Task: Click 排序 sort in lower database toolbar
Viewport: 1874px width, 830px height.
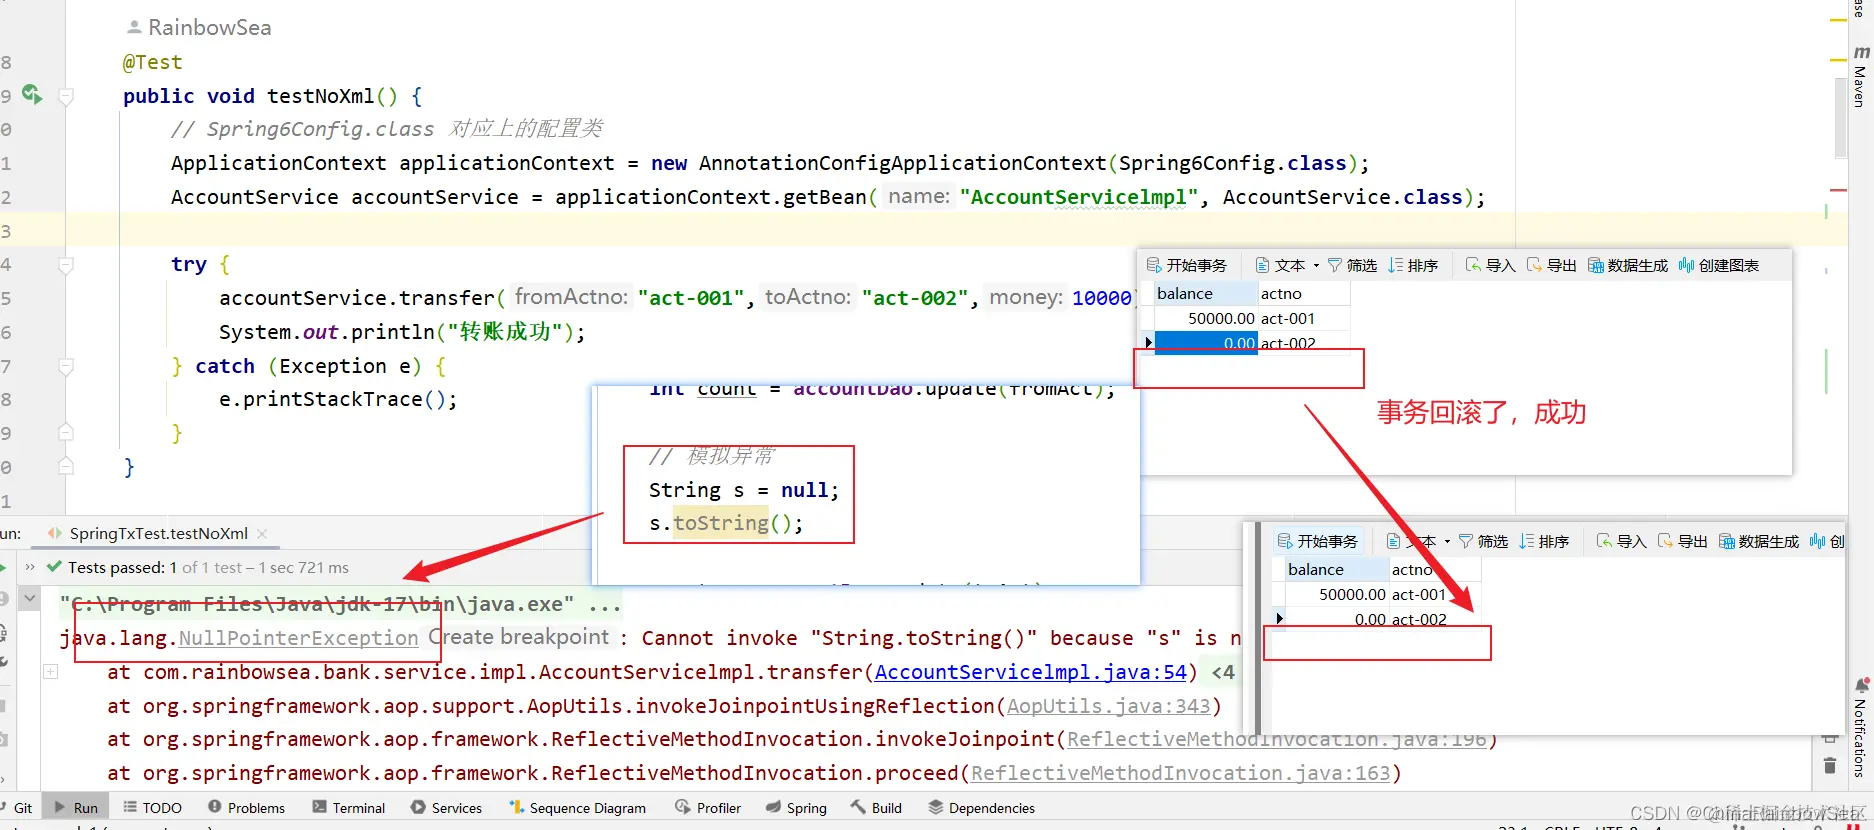Action: tap(1544, 541)
